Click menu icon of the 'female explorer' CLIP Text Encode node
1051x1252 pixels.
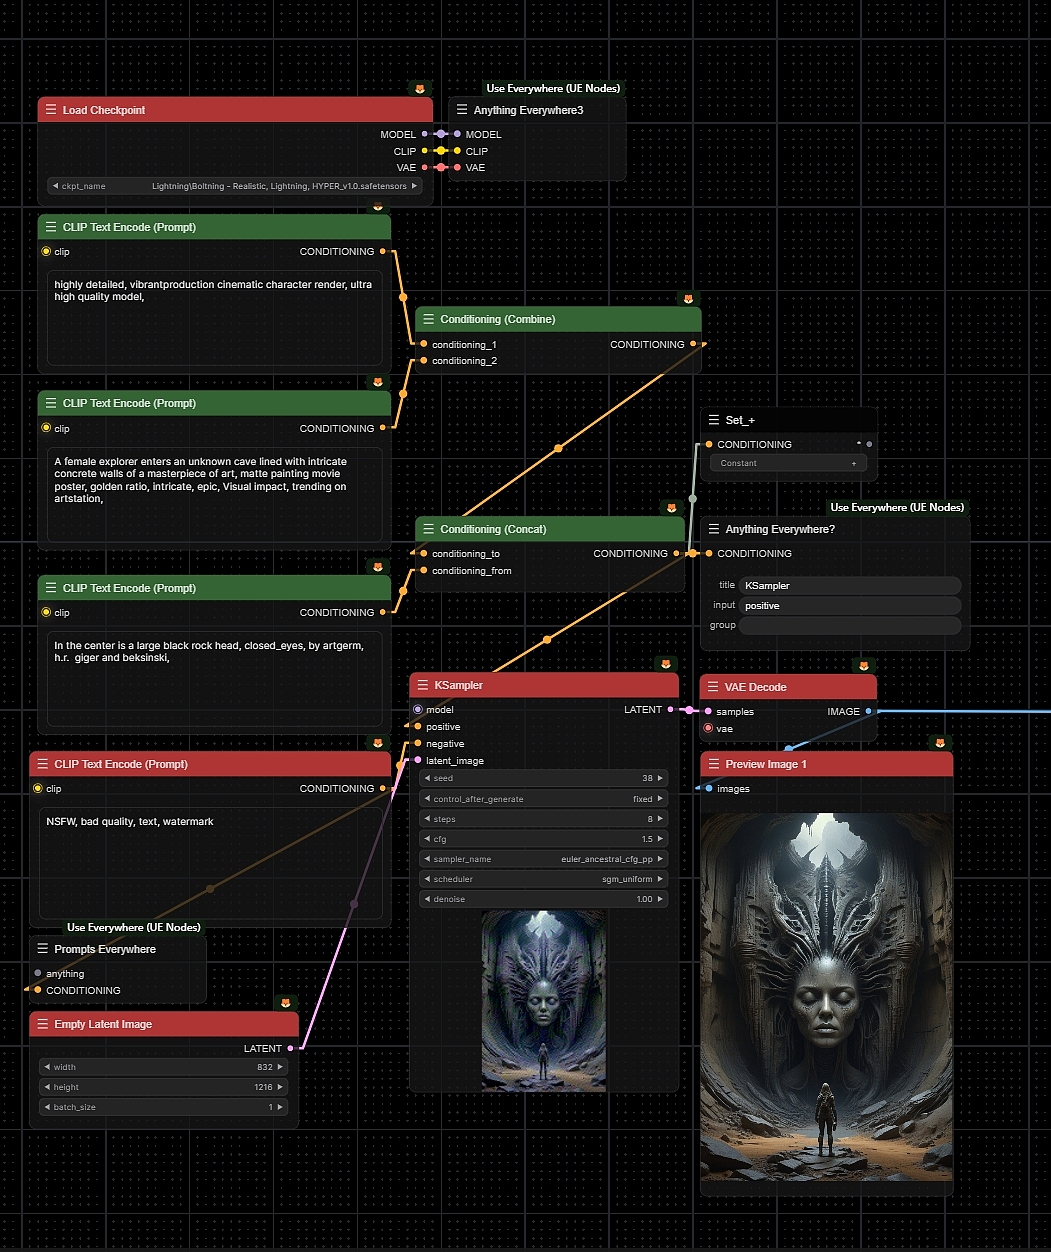point(51,403)
